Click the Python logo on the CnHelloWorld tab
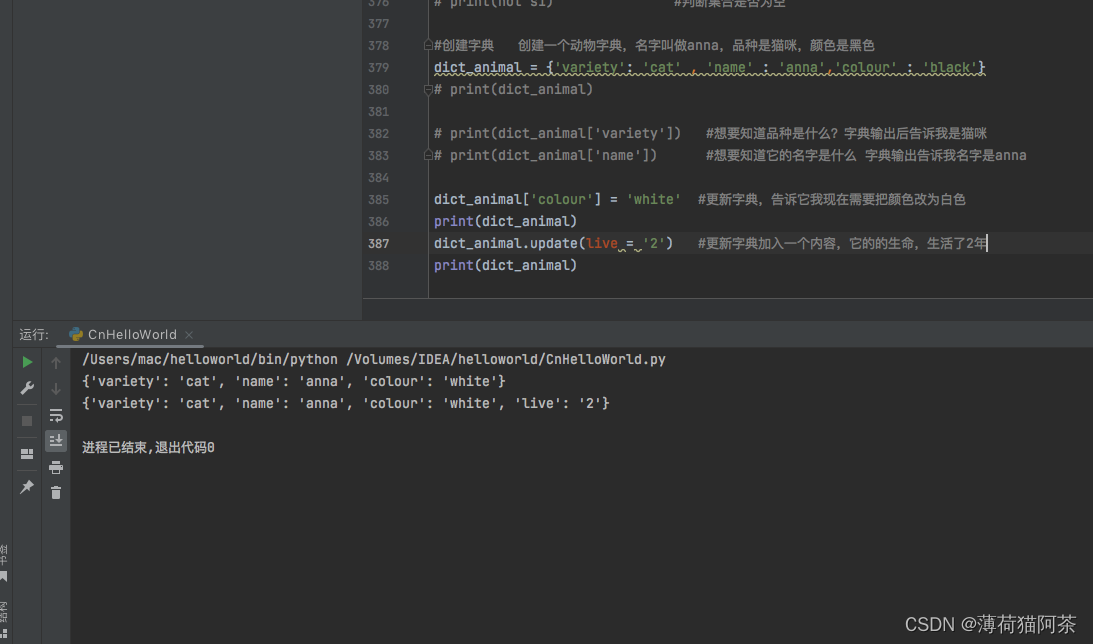This screenshot has width=1093, height=644. (74, 334)
